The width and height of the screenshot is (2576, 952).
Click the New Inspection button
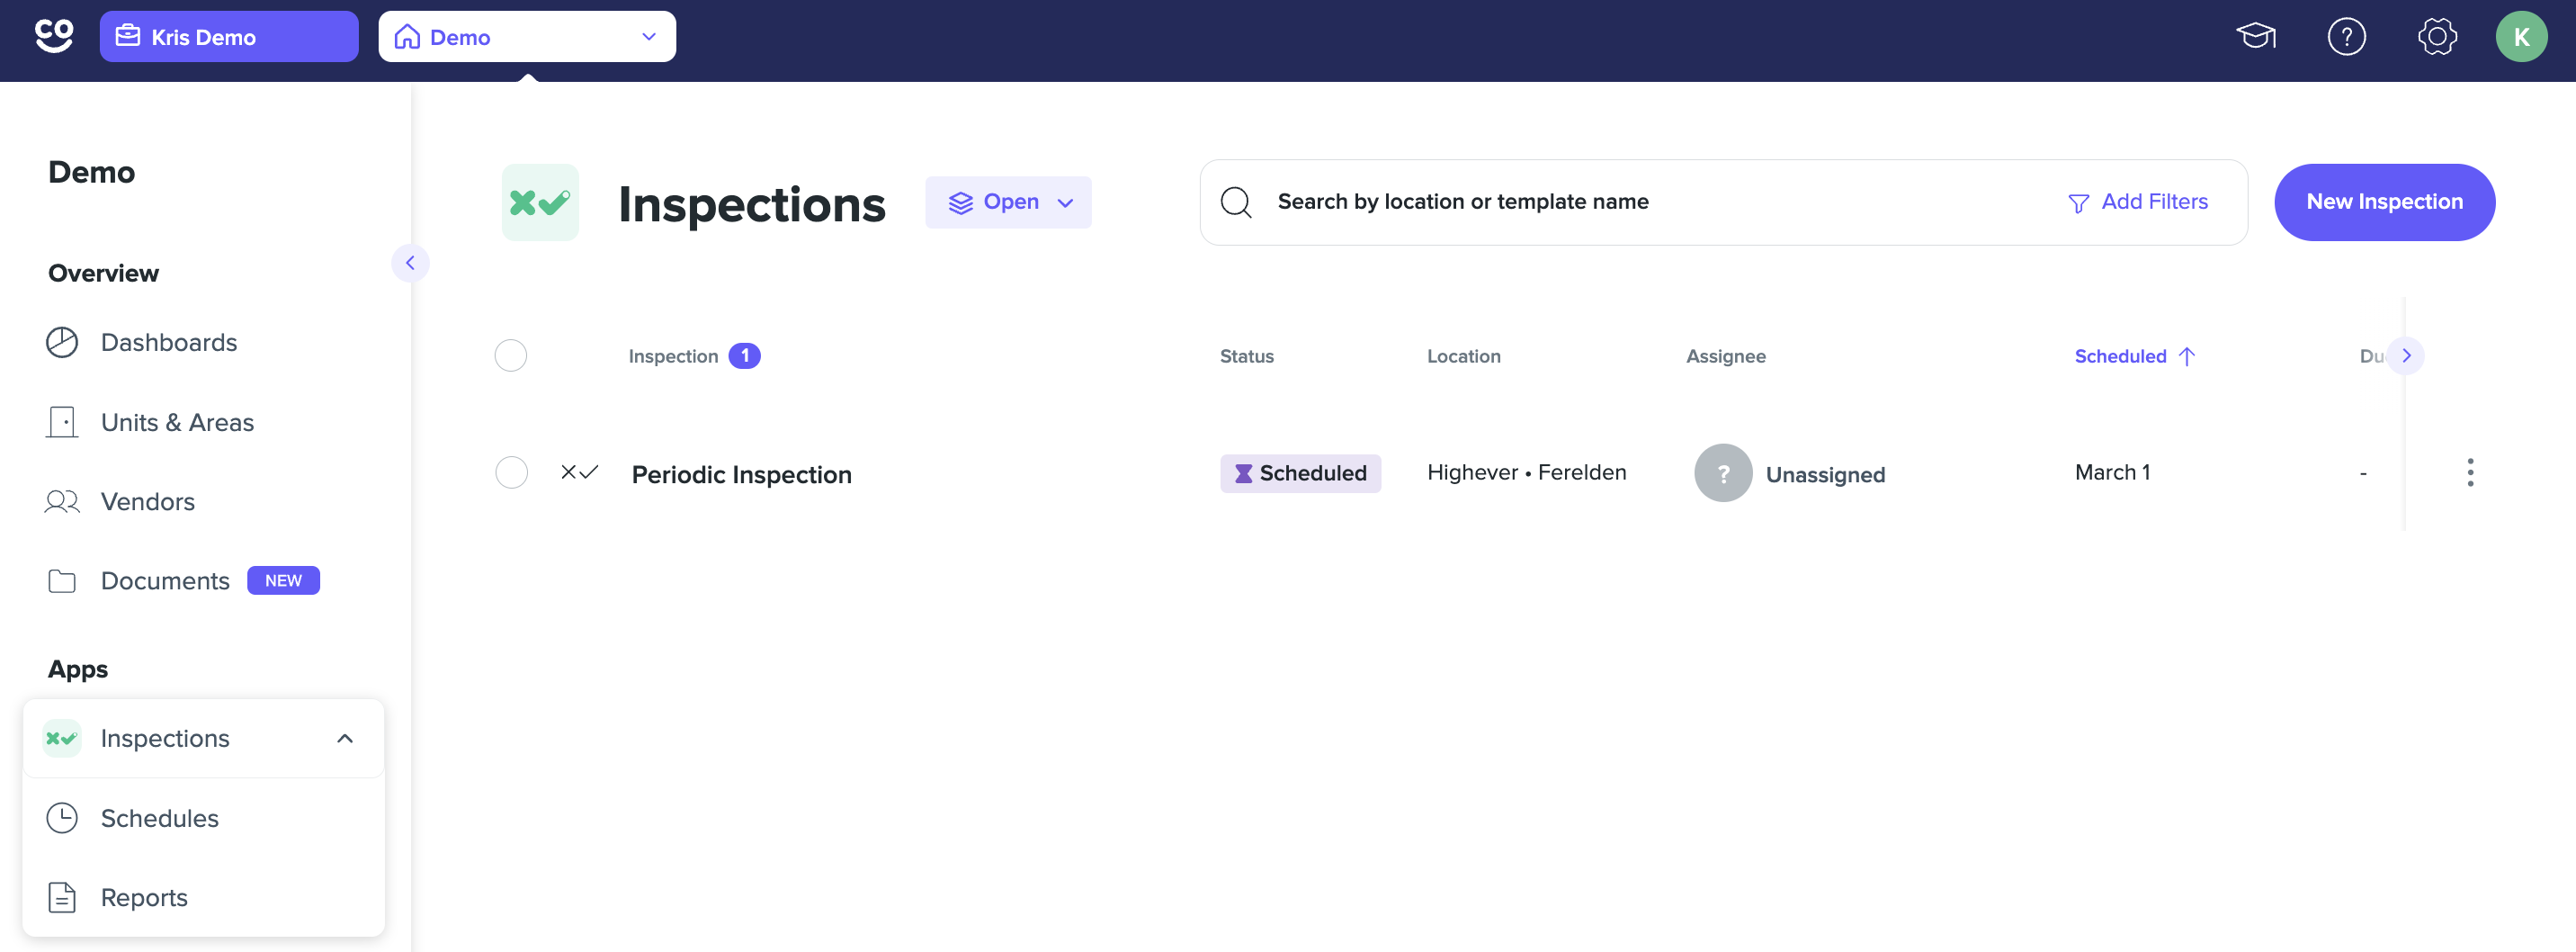click(2384, 202)
